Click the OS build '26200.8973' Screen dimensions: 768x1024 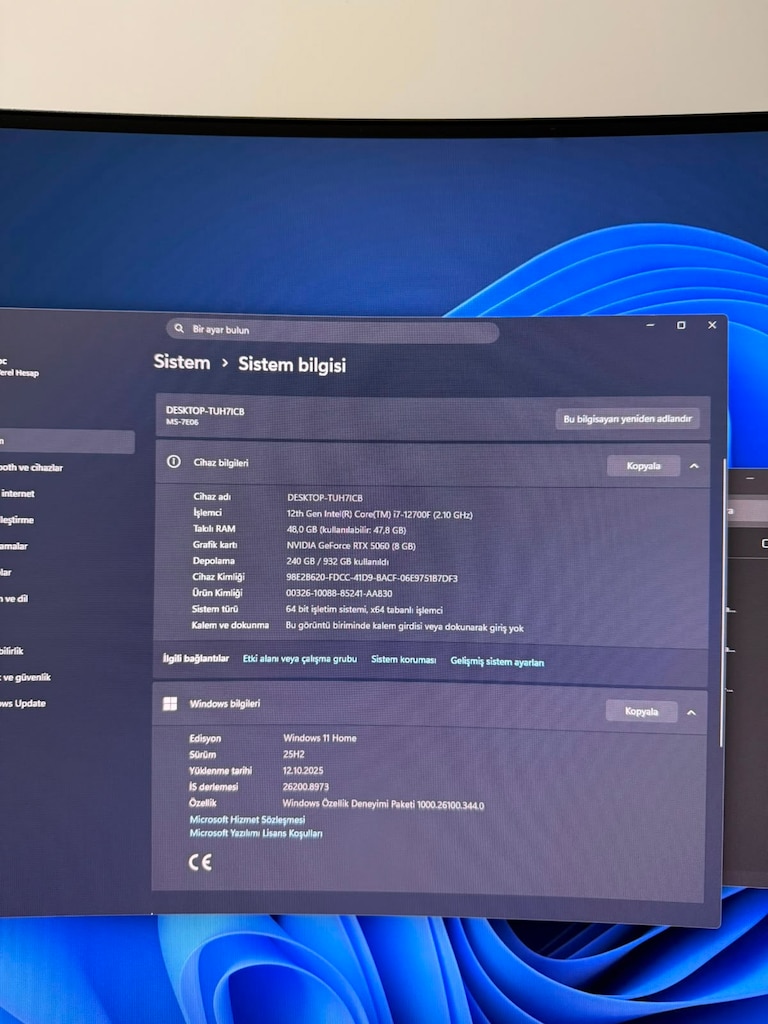coord(306,787)
